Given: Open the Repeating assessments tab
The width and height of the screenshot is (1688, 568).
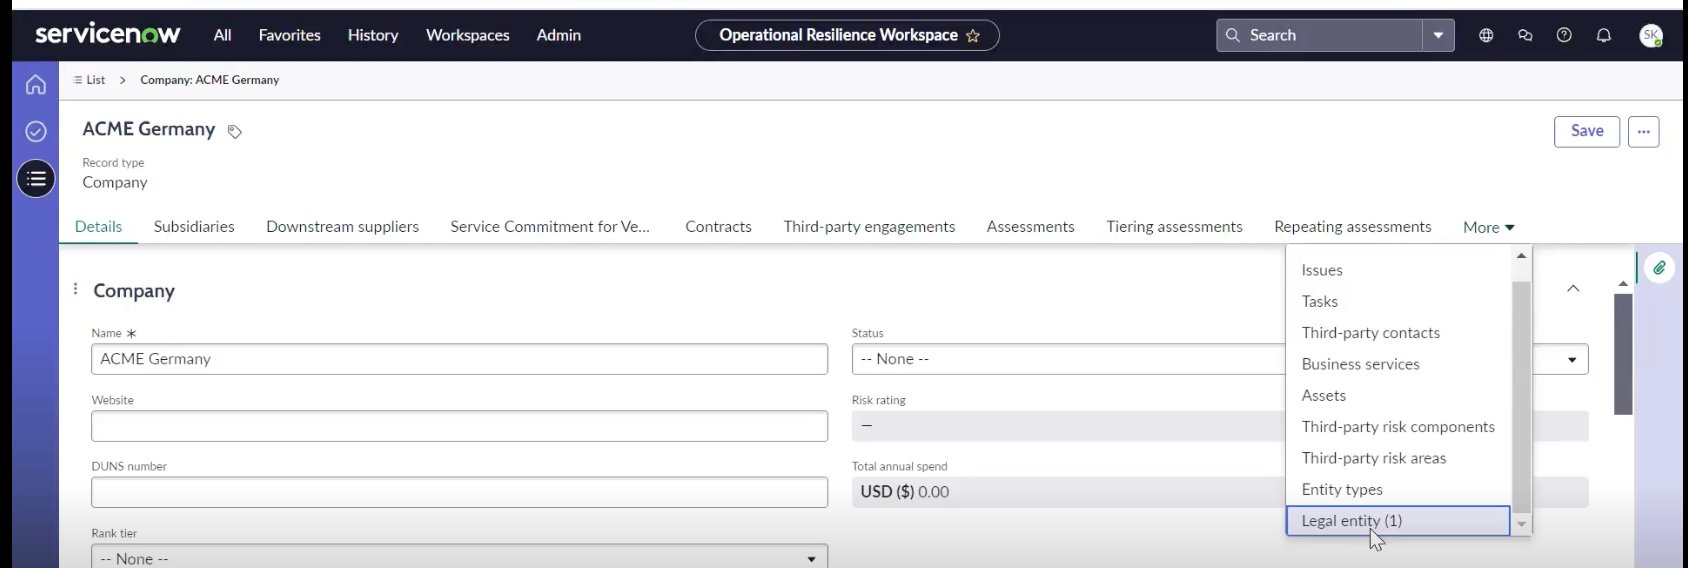Looking at the screenshot, I should point(1353,227).
